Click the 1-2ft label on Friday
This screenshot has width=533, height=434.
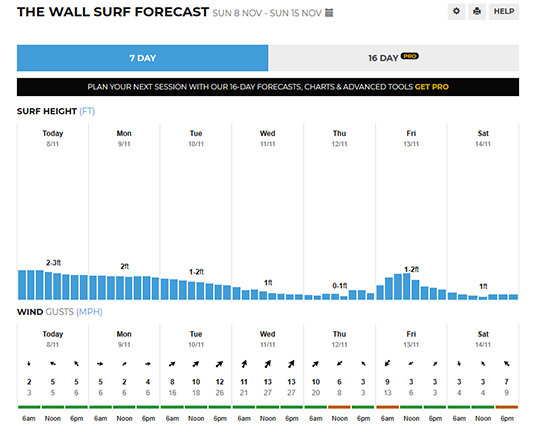pos(411,270)
